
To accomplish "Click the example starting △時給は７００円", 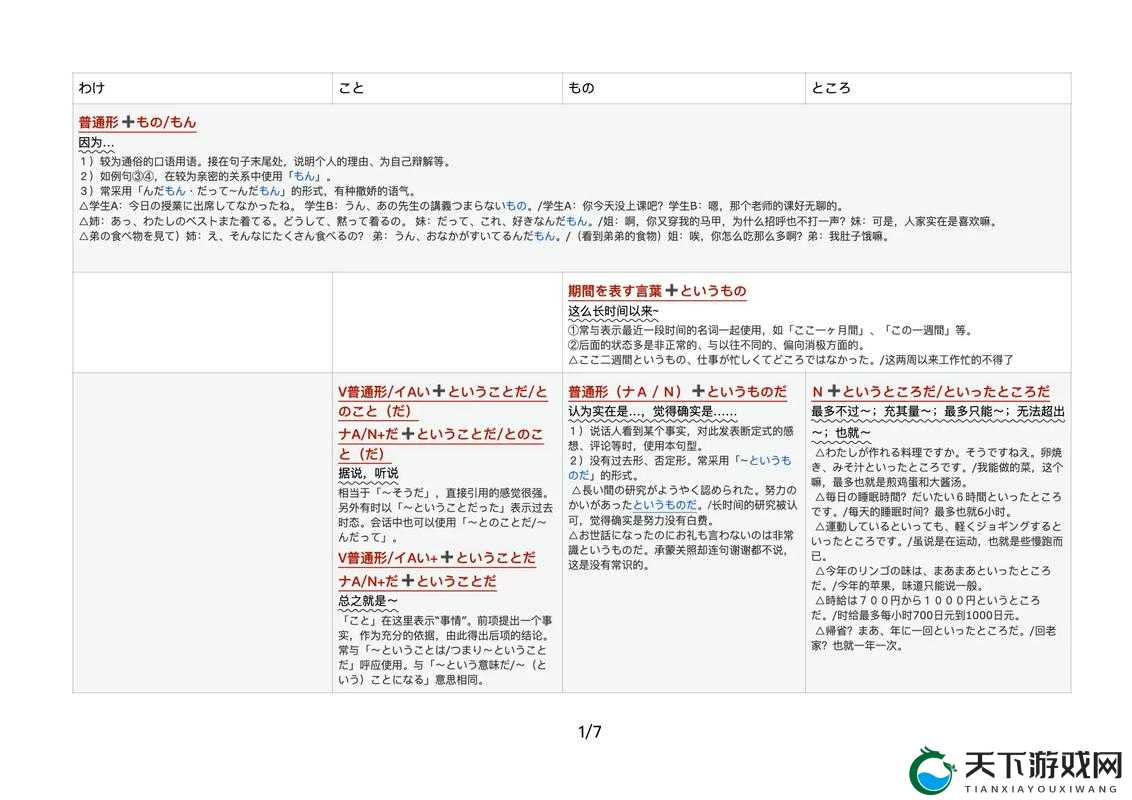I will click(x=926, y=608).
